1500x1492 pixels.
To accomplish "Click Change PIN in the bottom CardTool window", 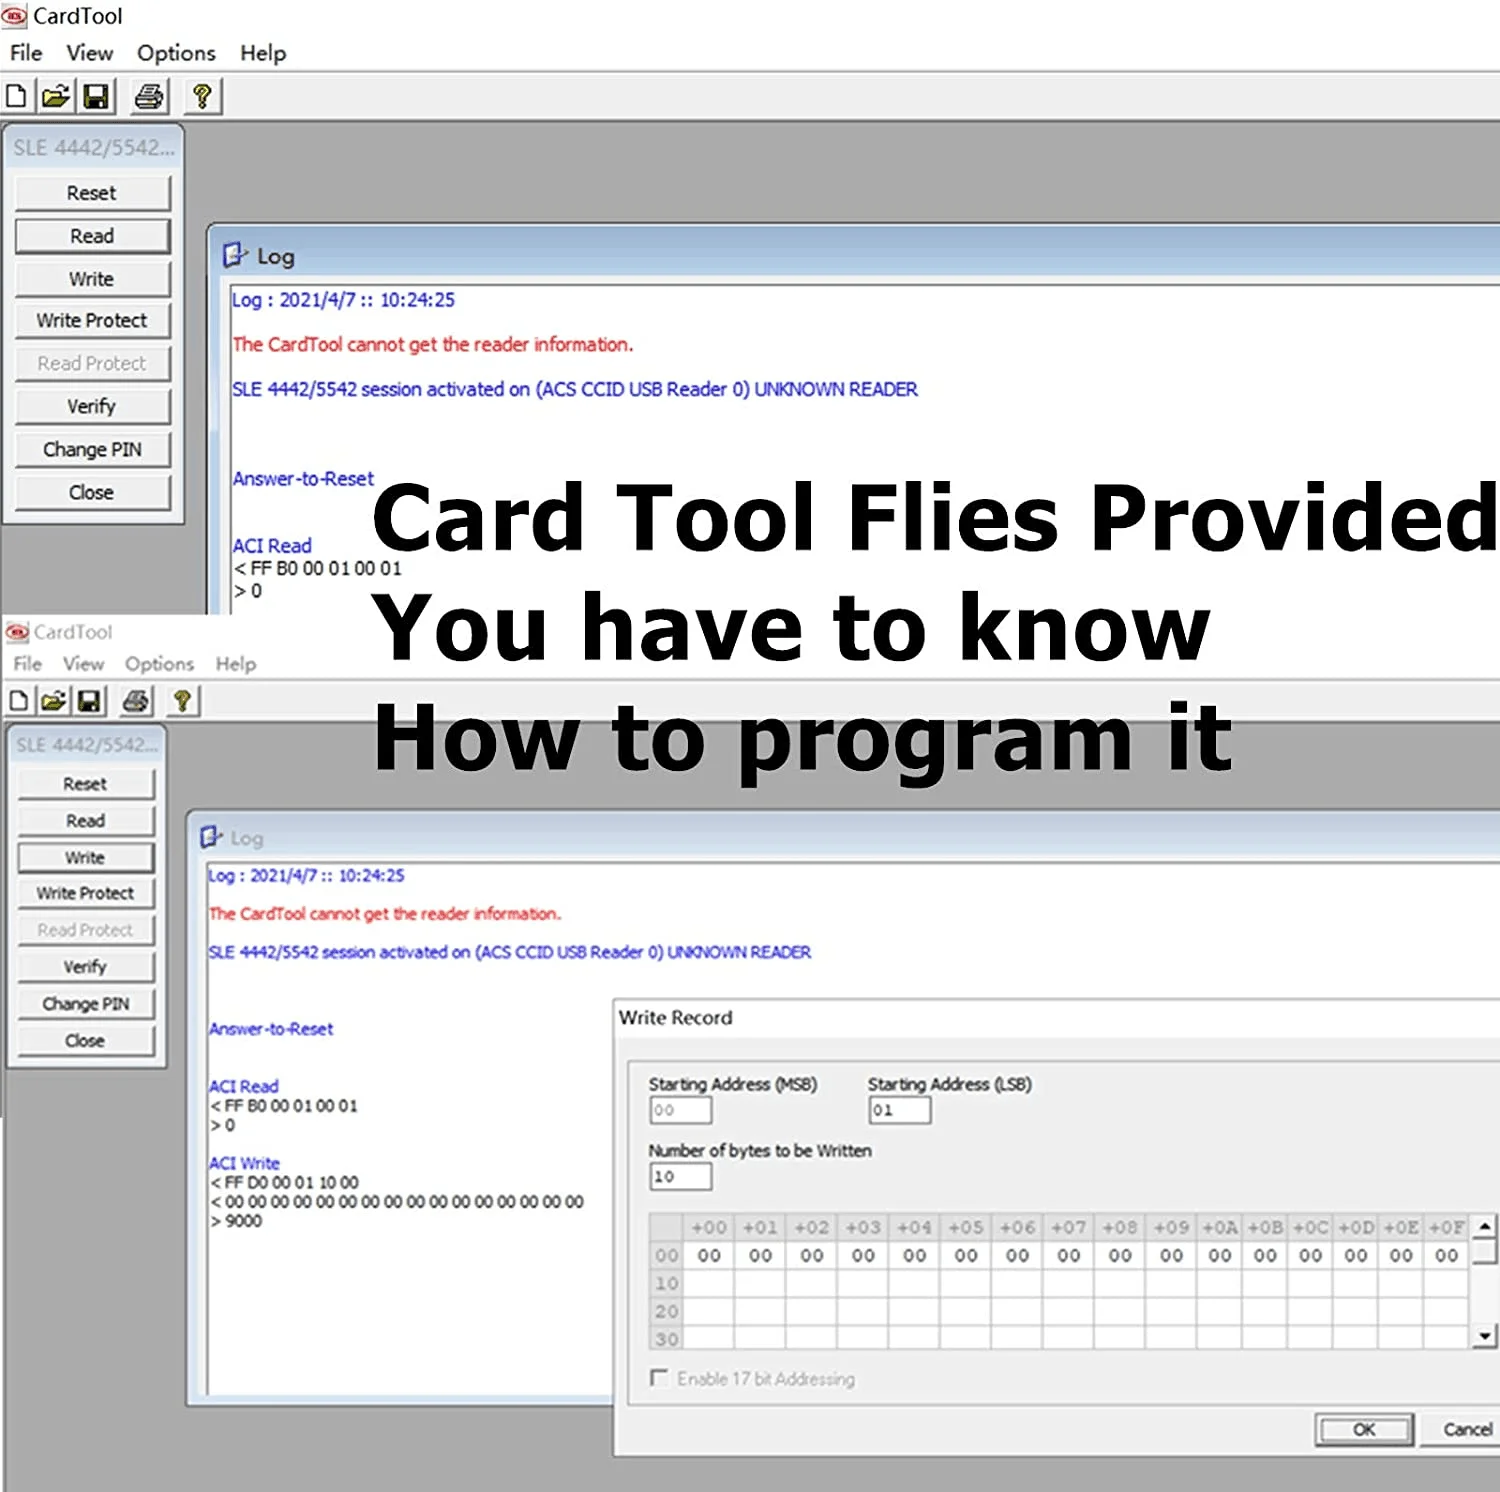I will click(x=86, y=1004).
